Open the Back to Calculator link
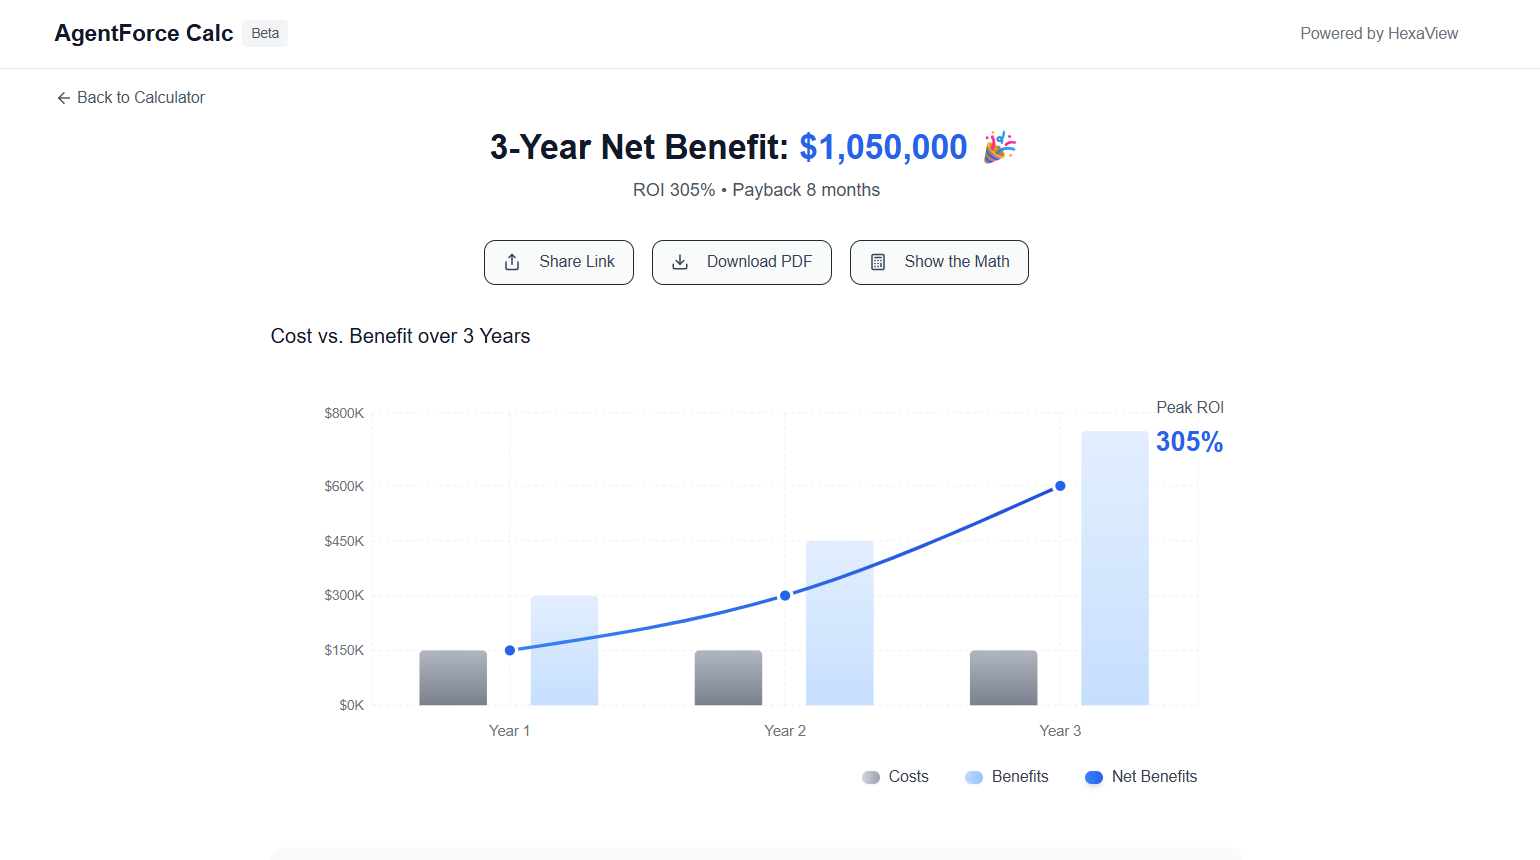Screen dimensions: 1540x860 click(x=140, y=98)
